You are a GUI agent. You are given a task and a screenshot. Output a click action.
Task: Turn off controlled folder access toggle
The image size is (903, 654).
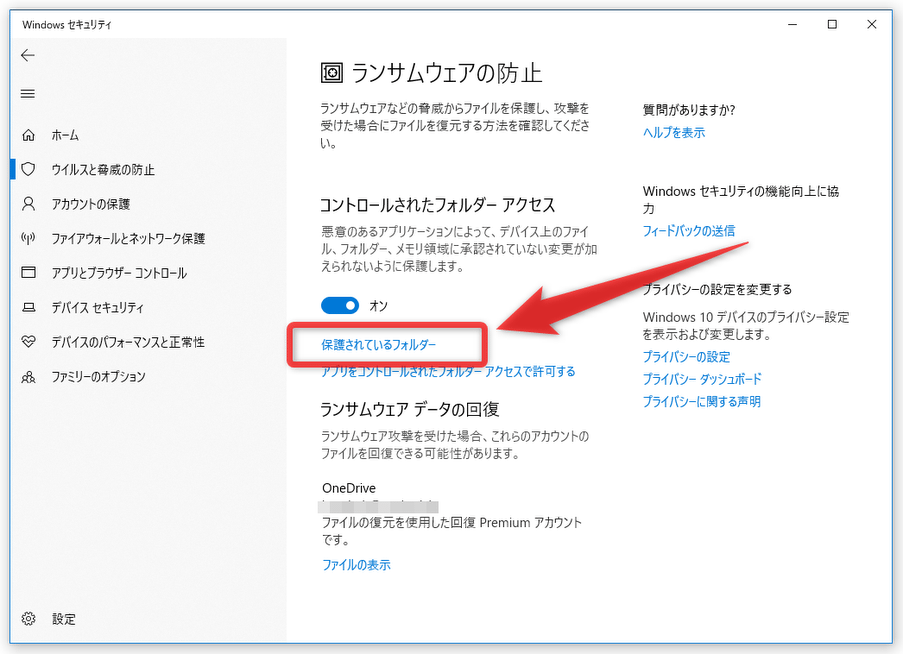pos(340,306)
